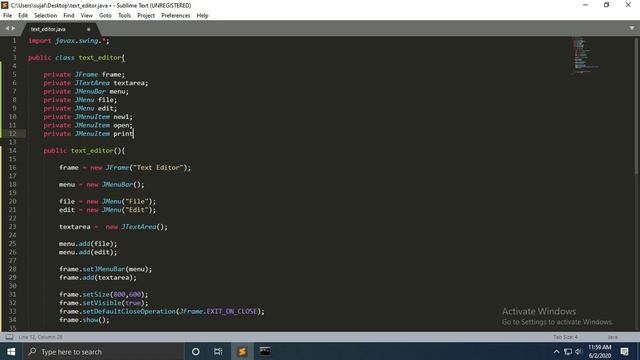Viewport: 640px width, 360px height.
Task: Click on "JMenuItem new1;" line
Action: tap(88, 117)
